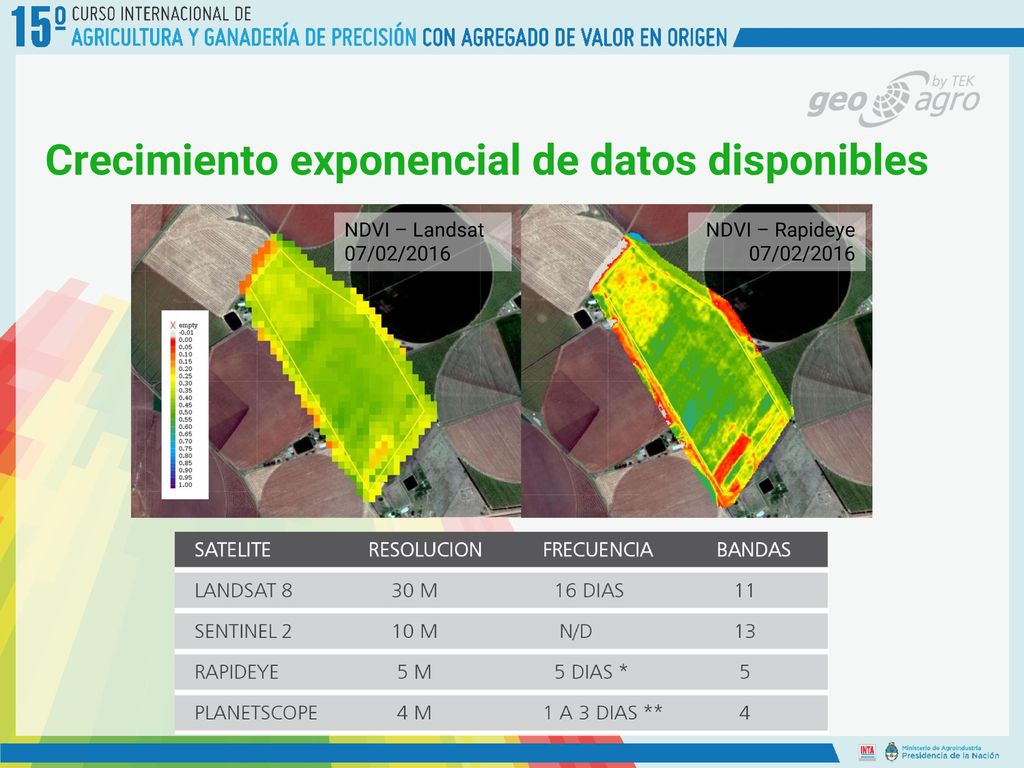Click 'CON AGREGADO DE VALOR EN ORIGEN' text
Screen dimensions: 1024x768
pyautogui.click(x=575, y=37)
